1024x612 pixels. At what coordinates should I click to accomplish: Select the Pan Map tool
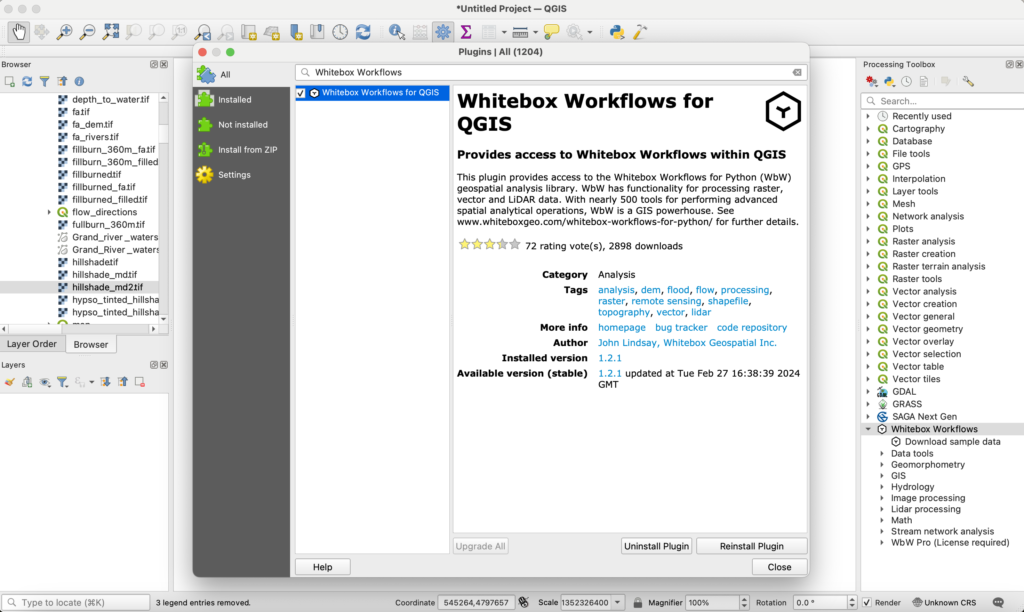point(18,31)
